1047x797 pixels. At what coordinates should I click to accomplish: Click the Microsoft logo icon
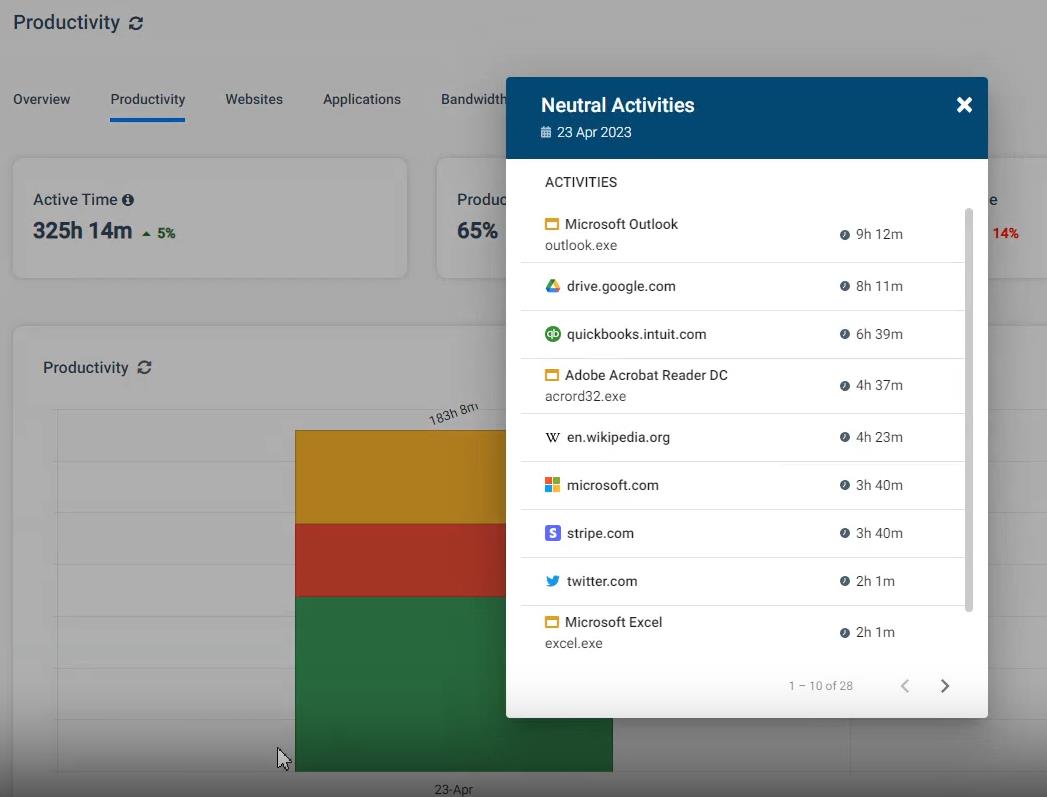click(552, 485)
